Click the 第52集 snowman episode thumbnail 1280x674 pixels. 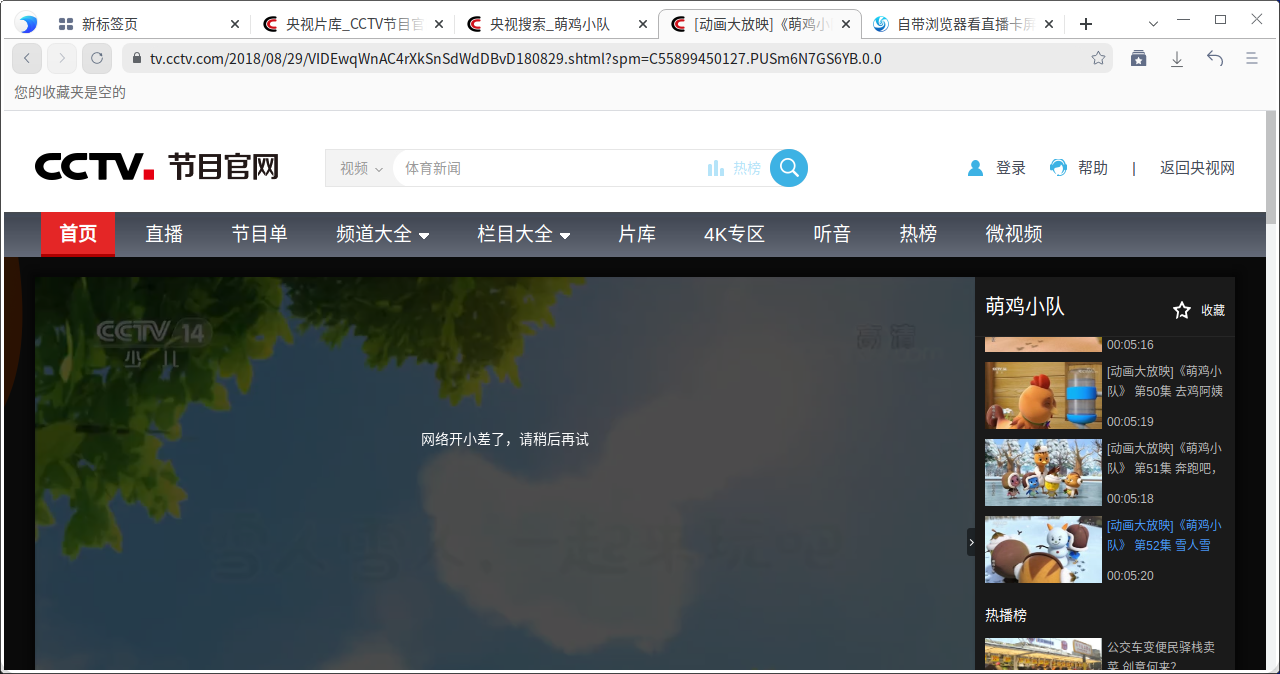tap(1043, 549)
